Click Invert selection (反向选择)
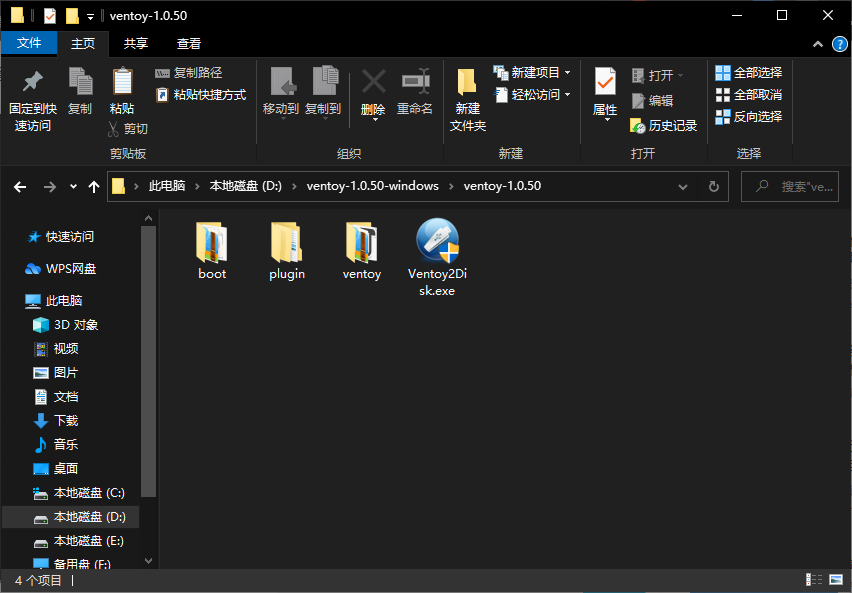The width and height of the screenshot is (852, 593). [x=749, y=116]
